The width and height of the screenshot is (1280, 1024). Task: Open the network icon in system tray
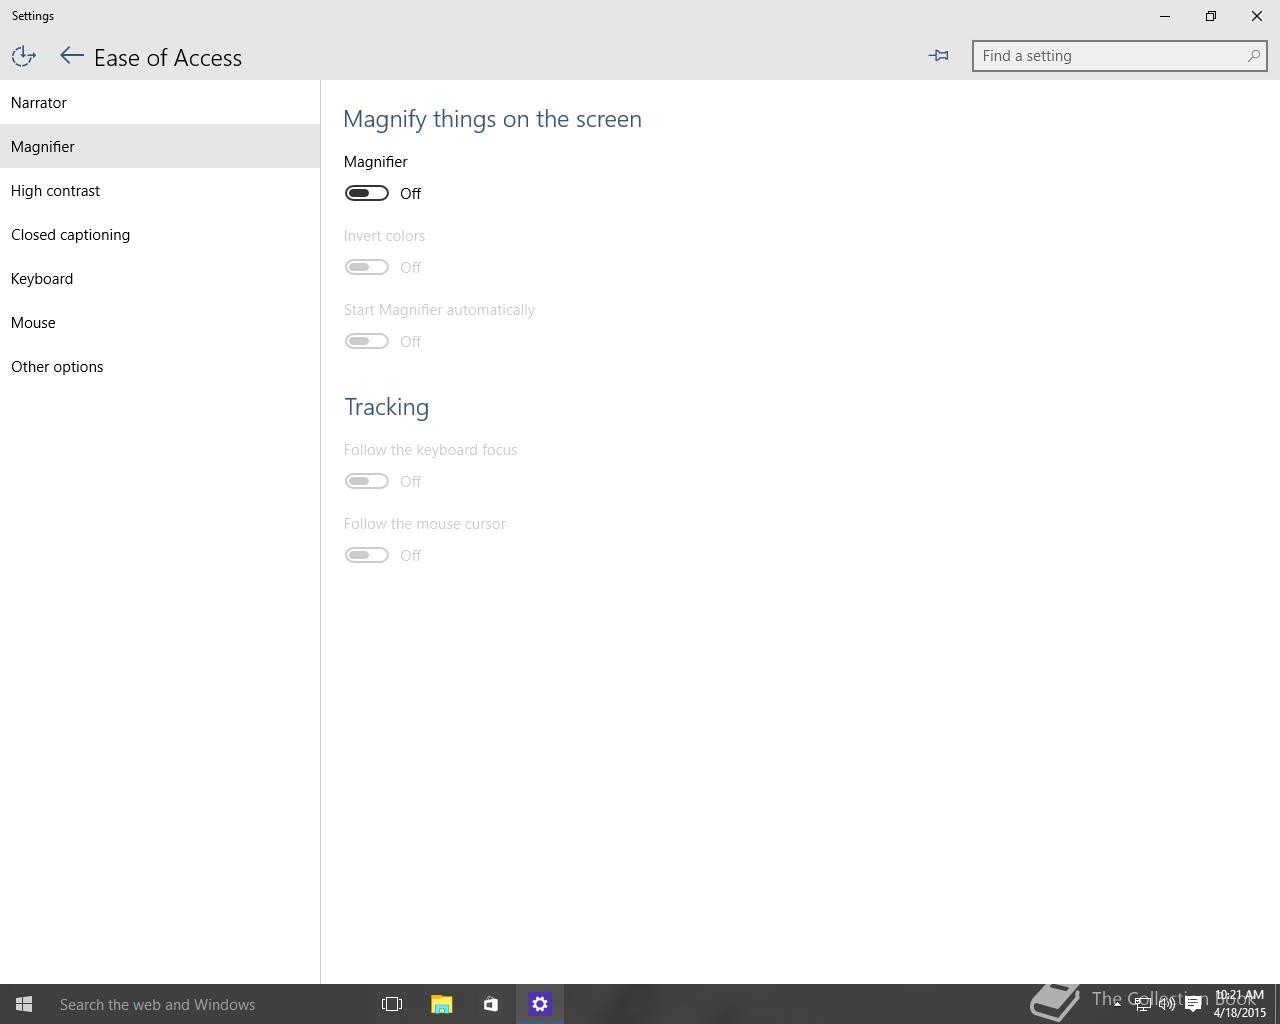pyautogui.click(x=1142, y=1004)
